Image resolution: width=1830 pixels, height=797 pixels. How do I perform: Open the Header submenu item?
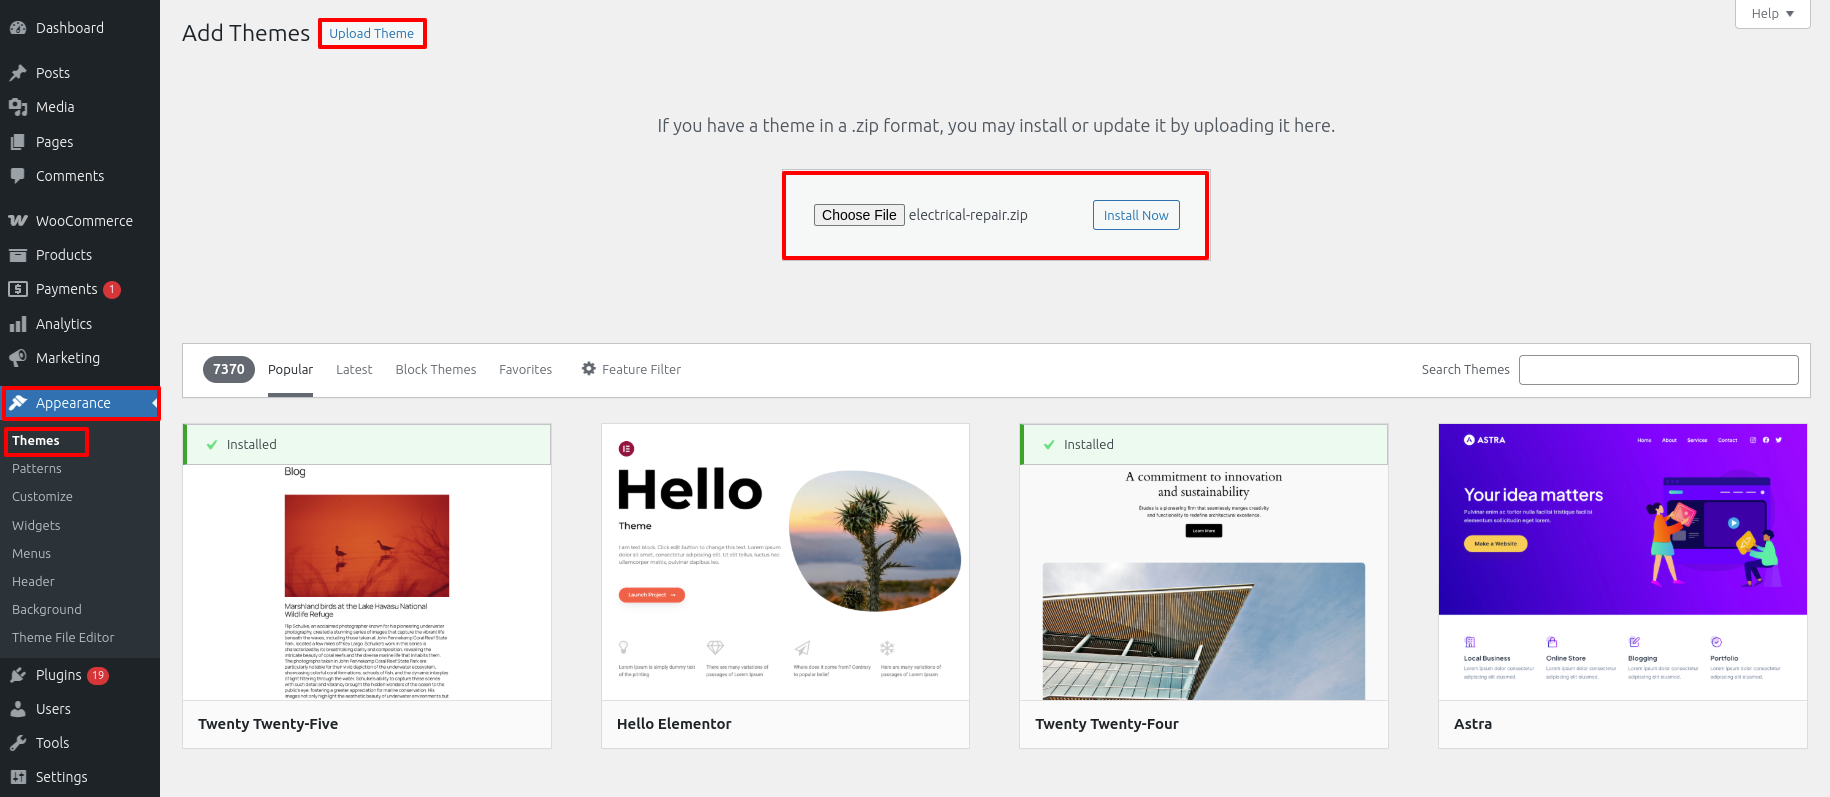pos(33,581)
